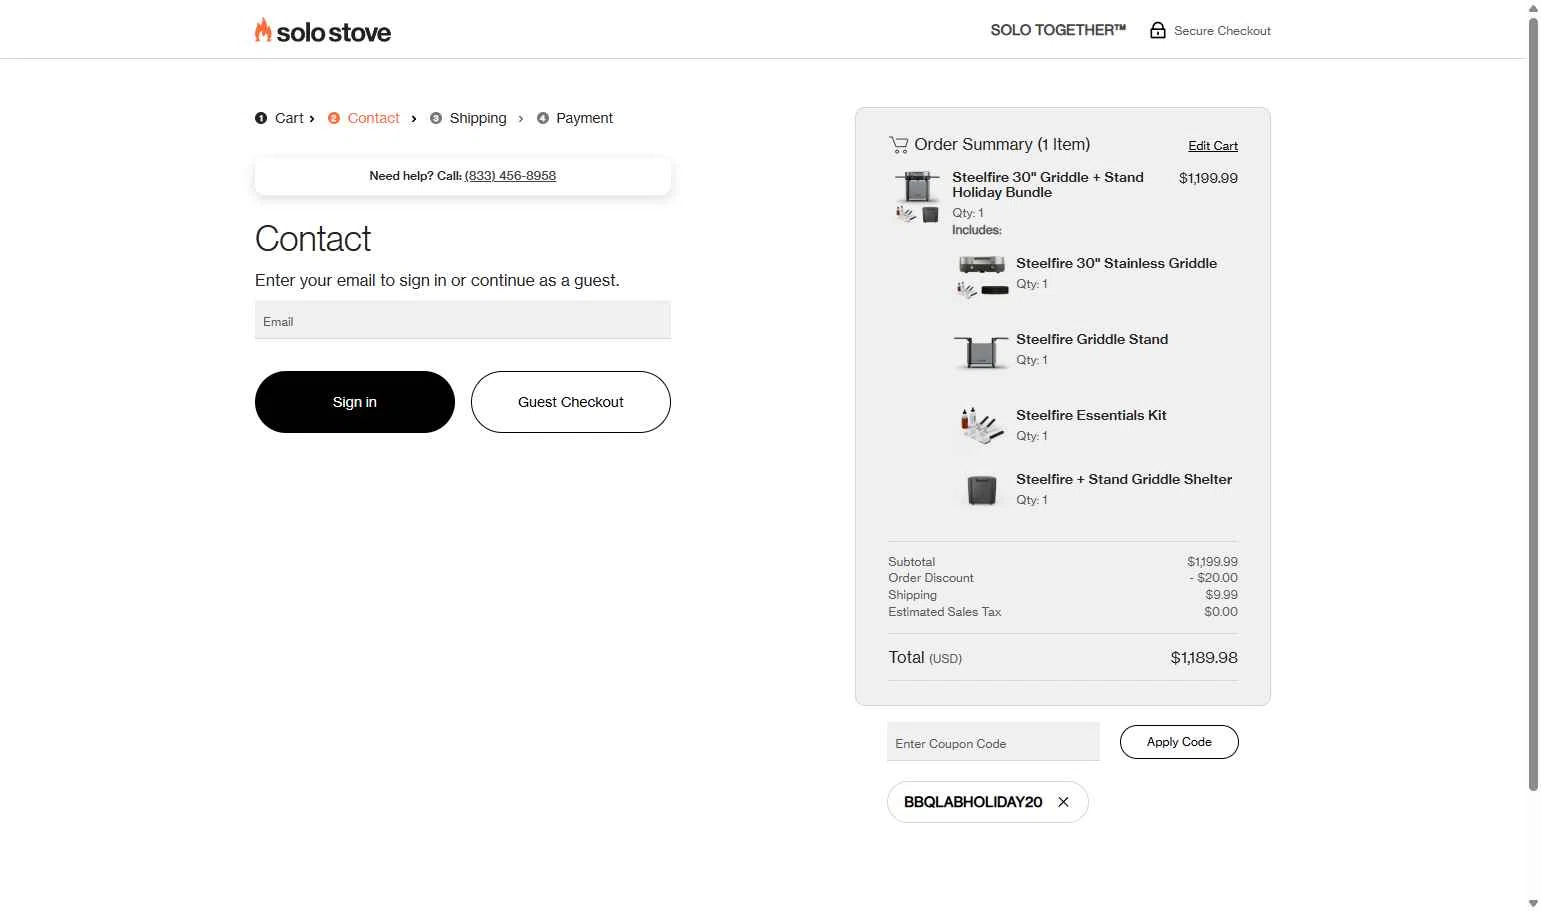
Task: Open the Edit Cart link
Action: point(1213,146)
